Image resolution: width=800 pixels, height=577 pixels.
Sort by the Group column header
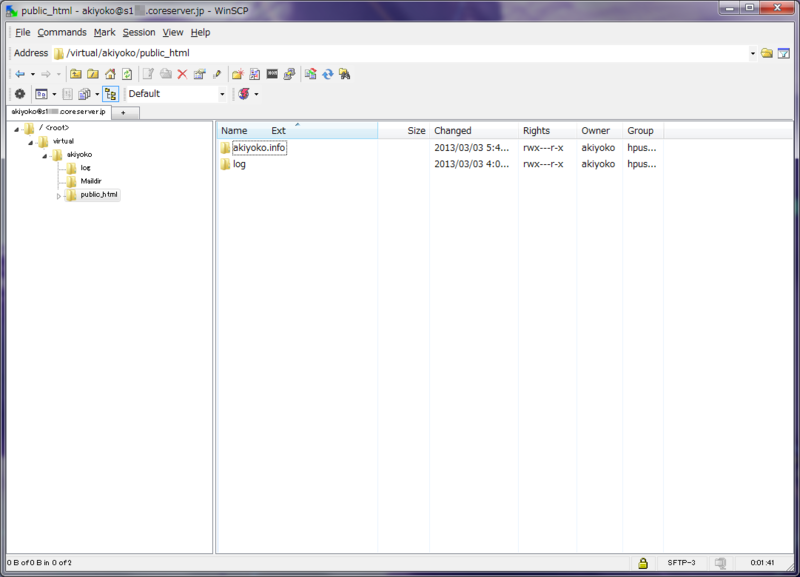(x=643, y=131)
